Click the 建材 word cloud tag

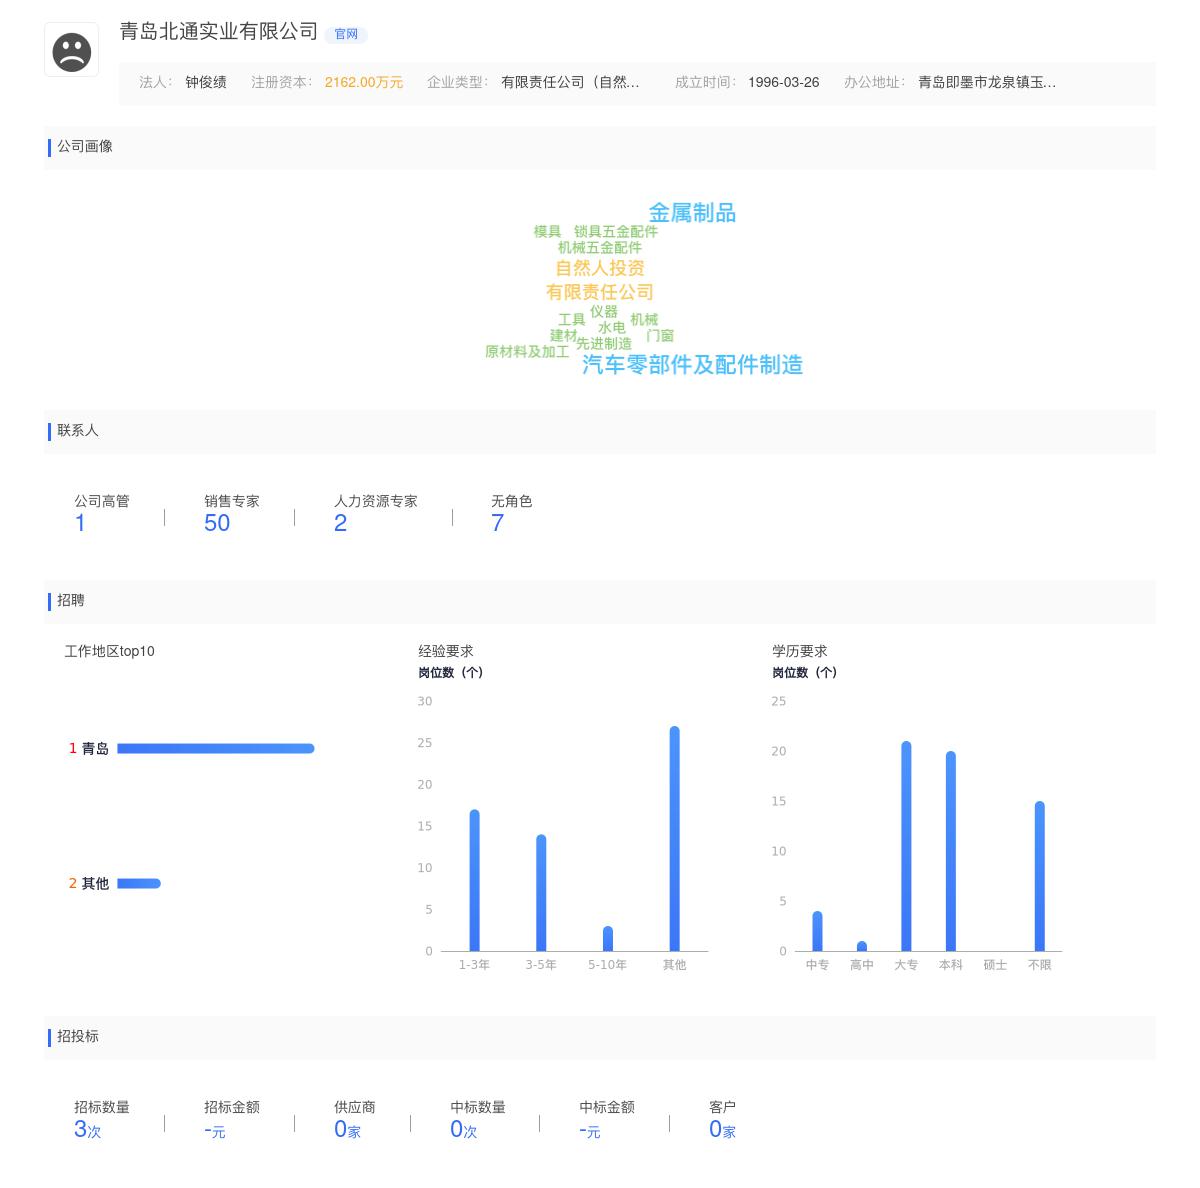(x=564, y=336)
